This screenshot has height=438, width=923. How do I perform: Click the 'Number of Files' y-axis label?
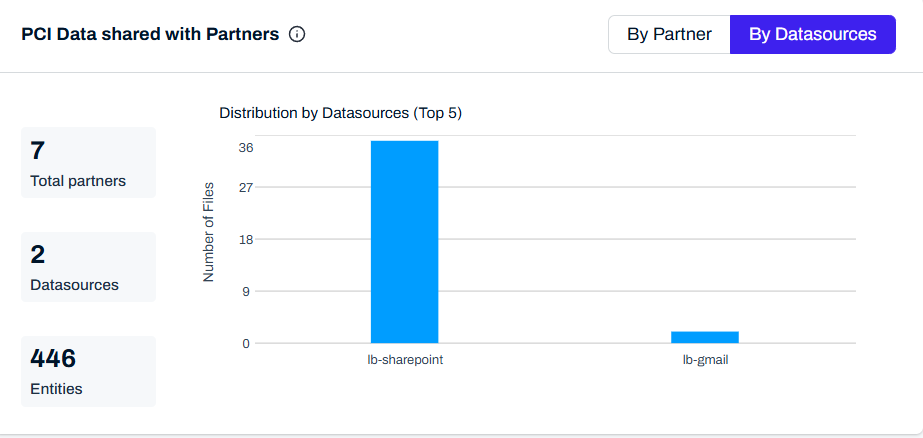point(209,232)
